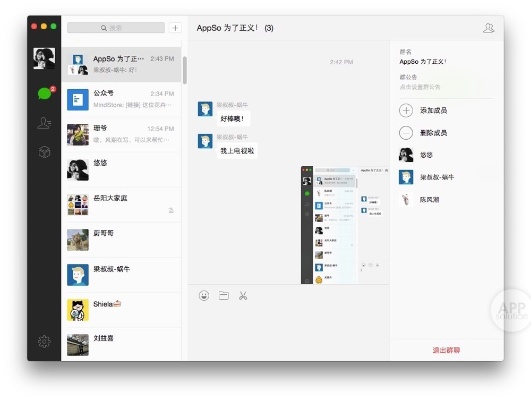Image resolution: width=531 pixels, height=400 pixels.
Task: Open the chat received at 12:54 PM
Action: 122,134
